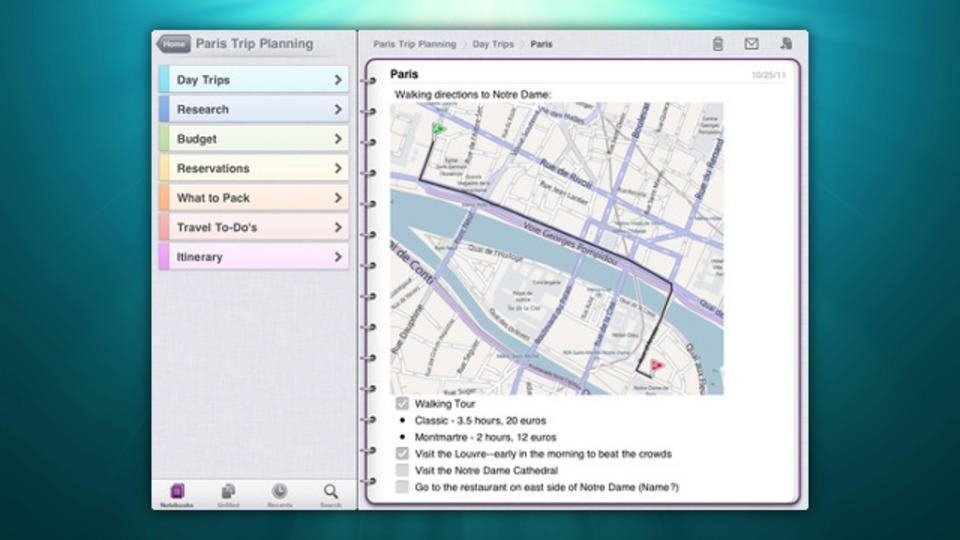Tap the Notre Dame walking map image
Image resolution: width=960 pixels, height=540 pixels.
[x=557, y=249]
